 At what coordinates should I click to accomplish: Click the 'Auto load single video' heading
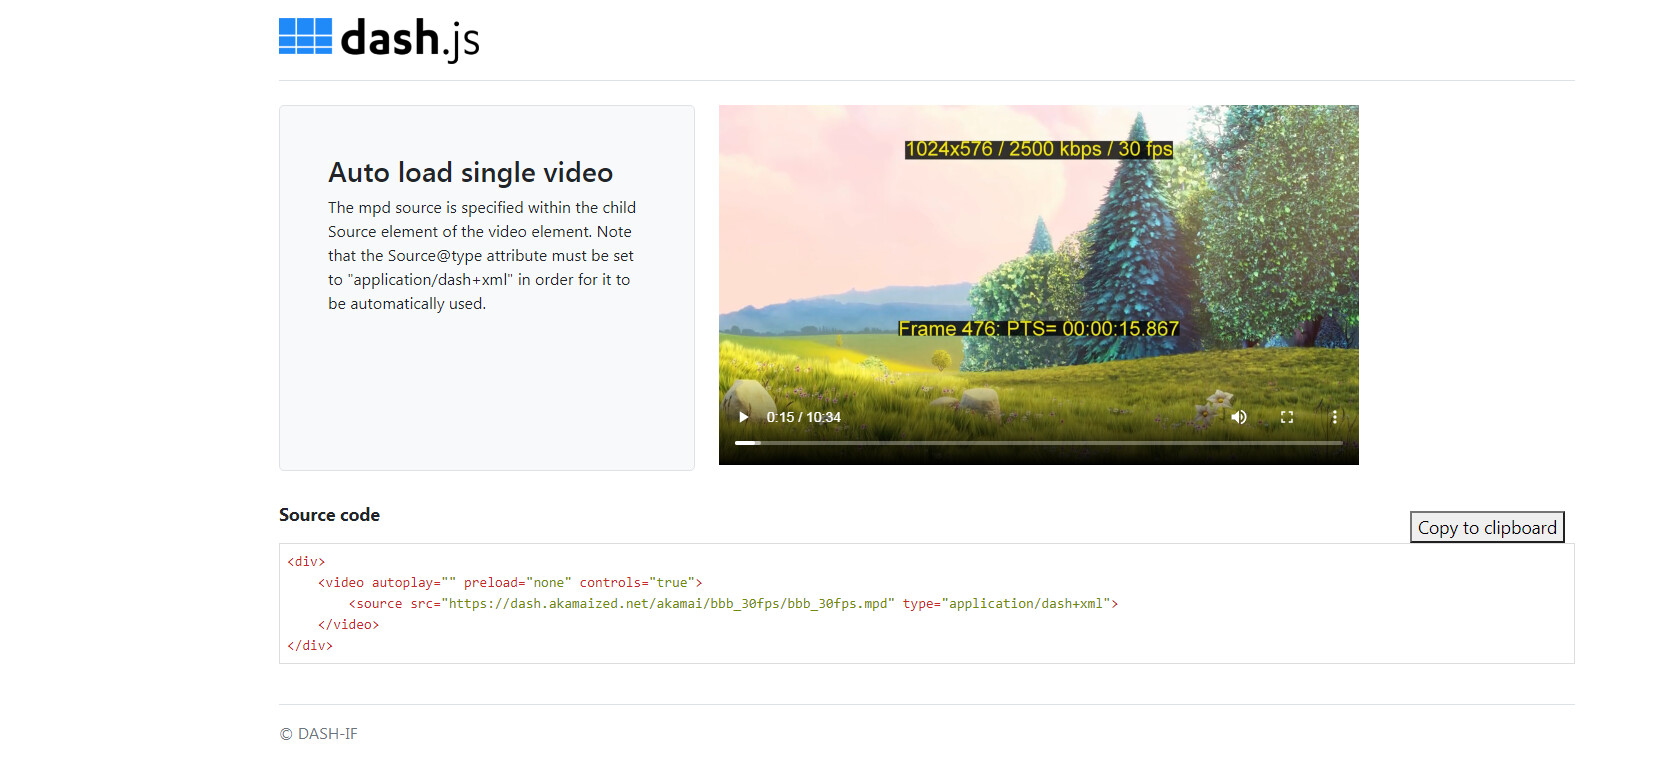(x=470, y=172)
